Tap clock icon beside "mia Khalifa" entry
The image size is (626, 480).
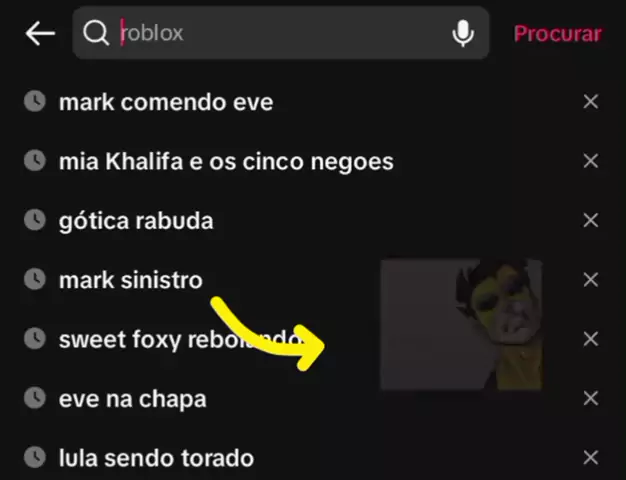[x=35, y=161]
